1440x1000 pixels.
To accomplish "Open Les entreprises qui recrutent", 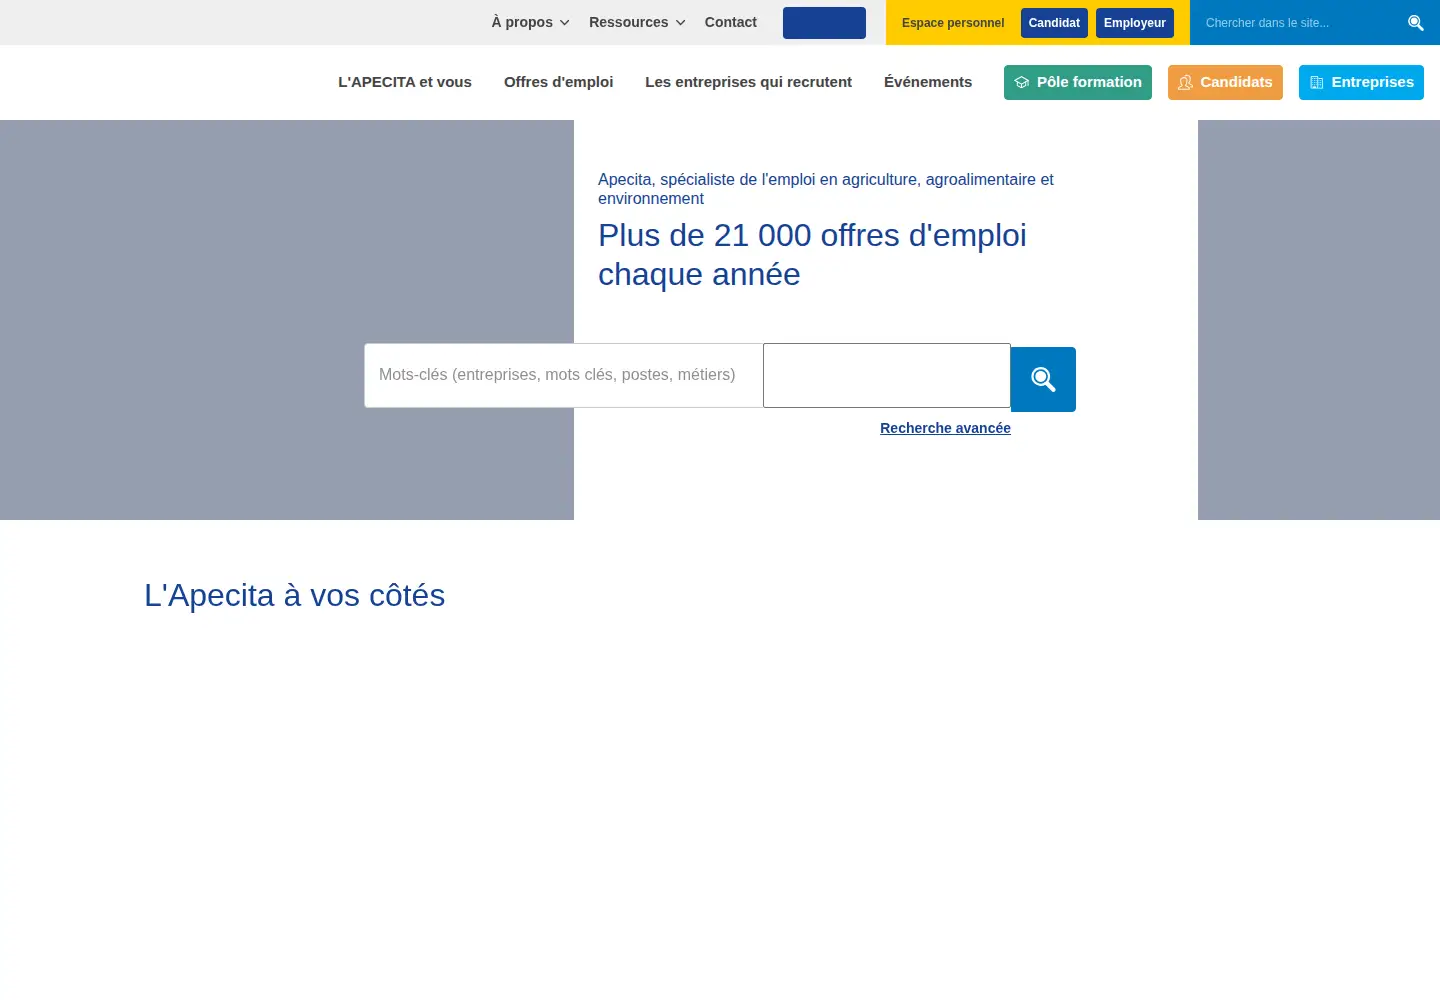I will (x=748, y=82).
